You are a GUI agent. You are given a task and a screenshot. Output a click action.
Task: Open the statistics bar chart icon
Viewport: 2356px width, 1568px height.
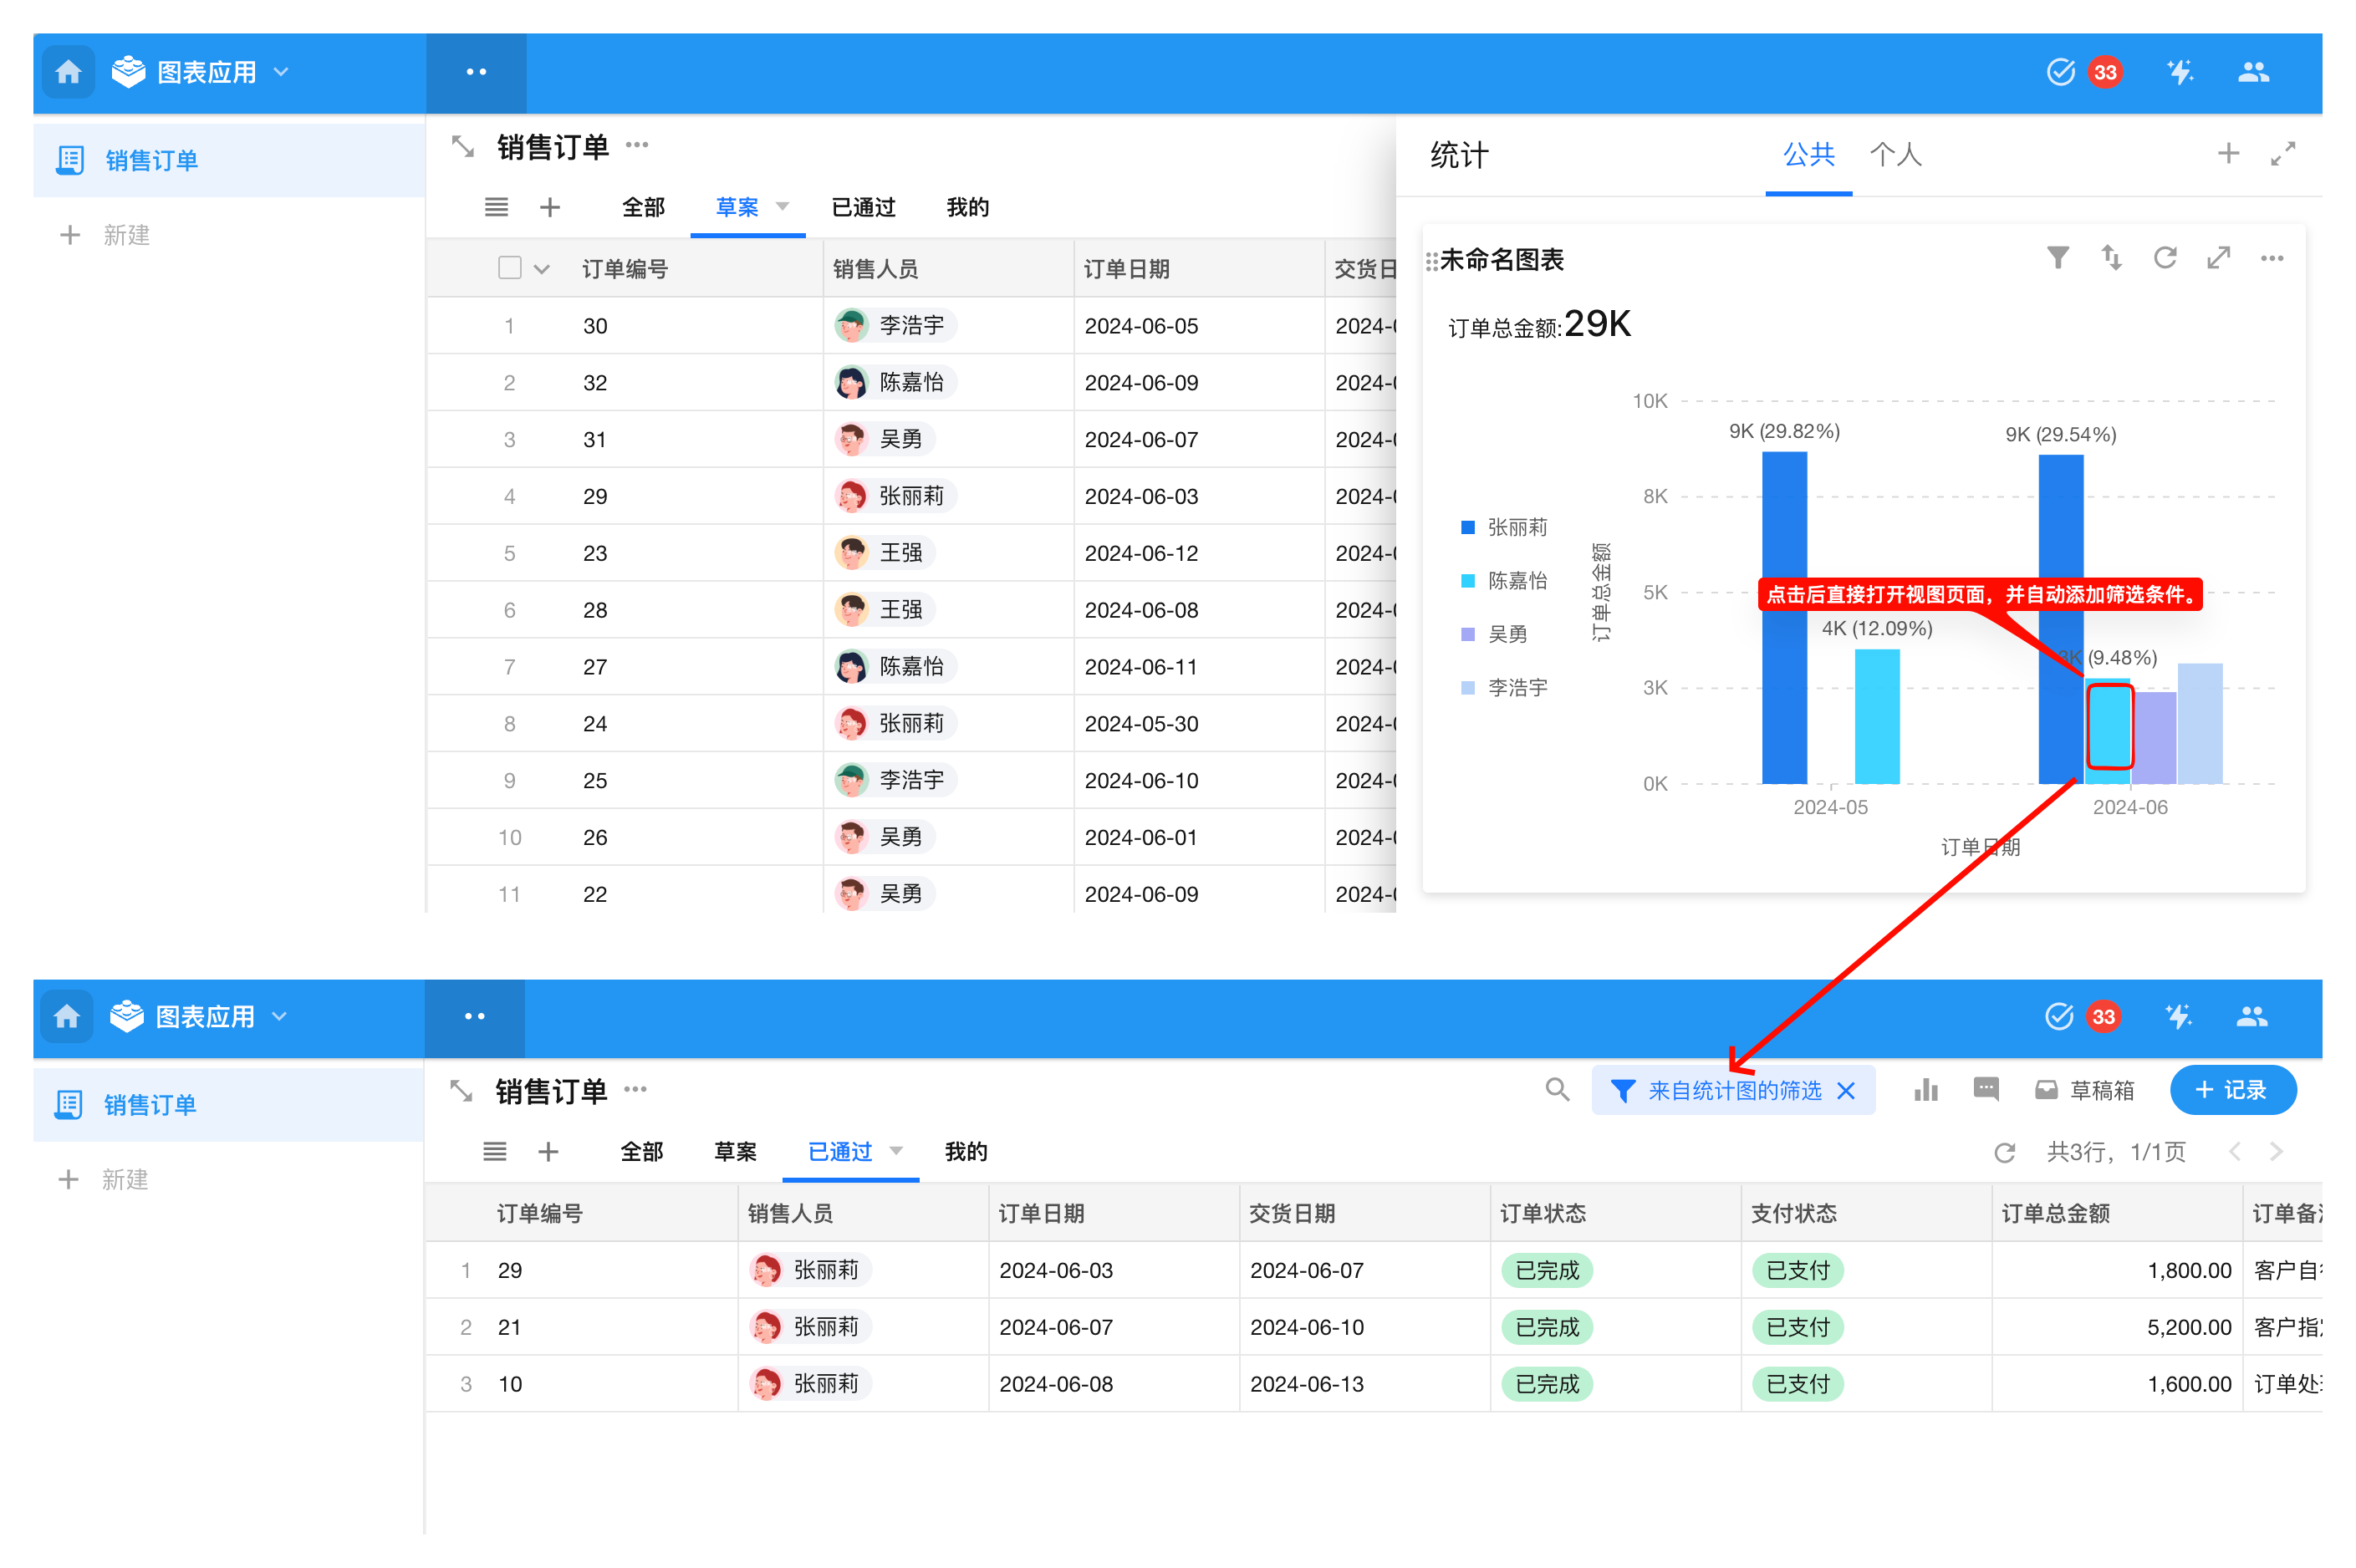[1925, 1090]
